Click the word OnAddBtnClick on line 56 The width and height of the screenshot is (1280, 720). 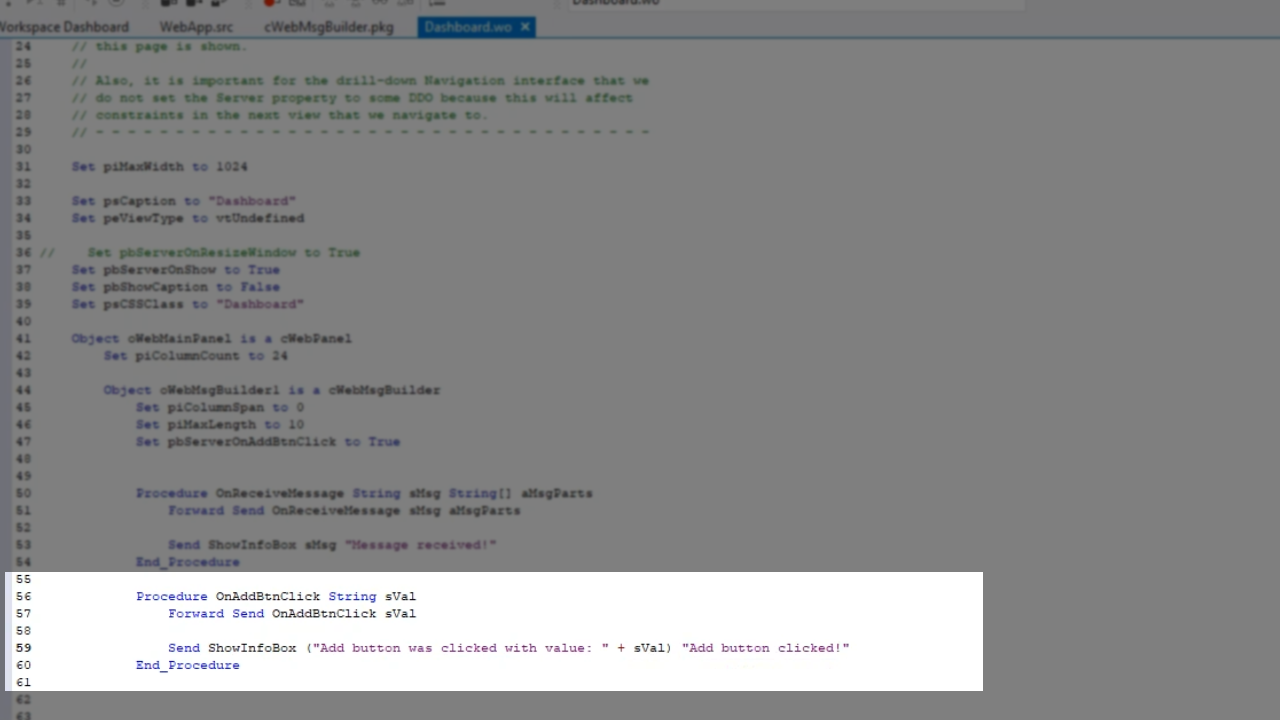point(268,596)
